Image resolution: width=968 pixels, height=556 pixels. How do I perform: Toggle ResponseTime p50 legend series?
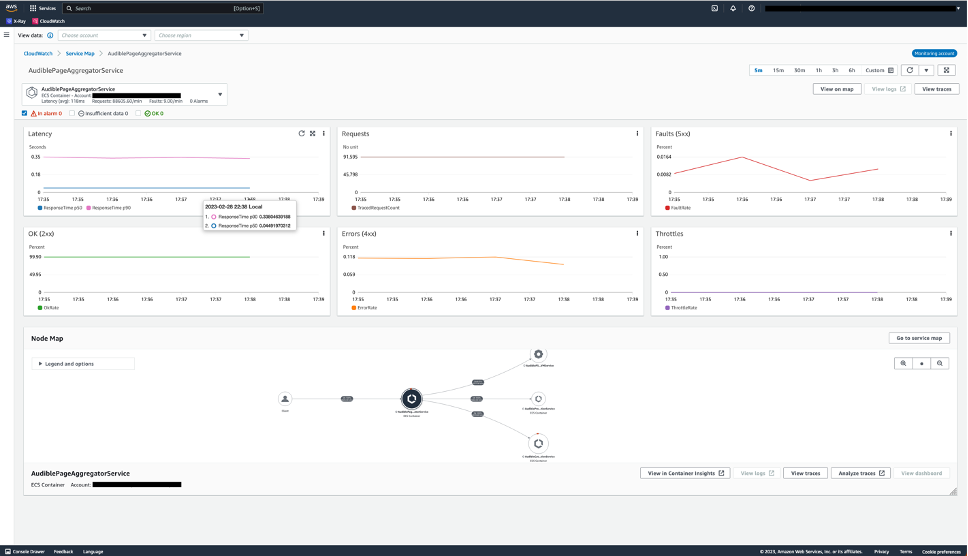point(60,208)
